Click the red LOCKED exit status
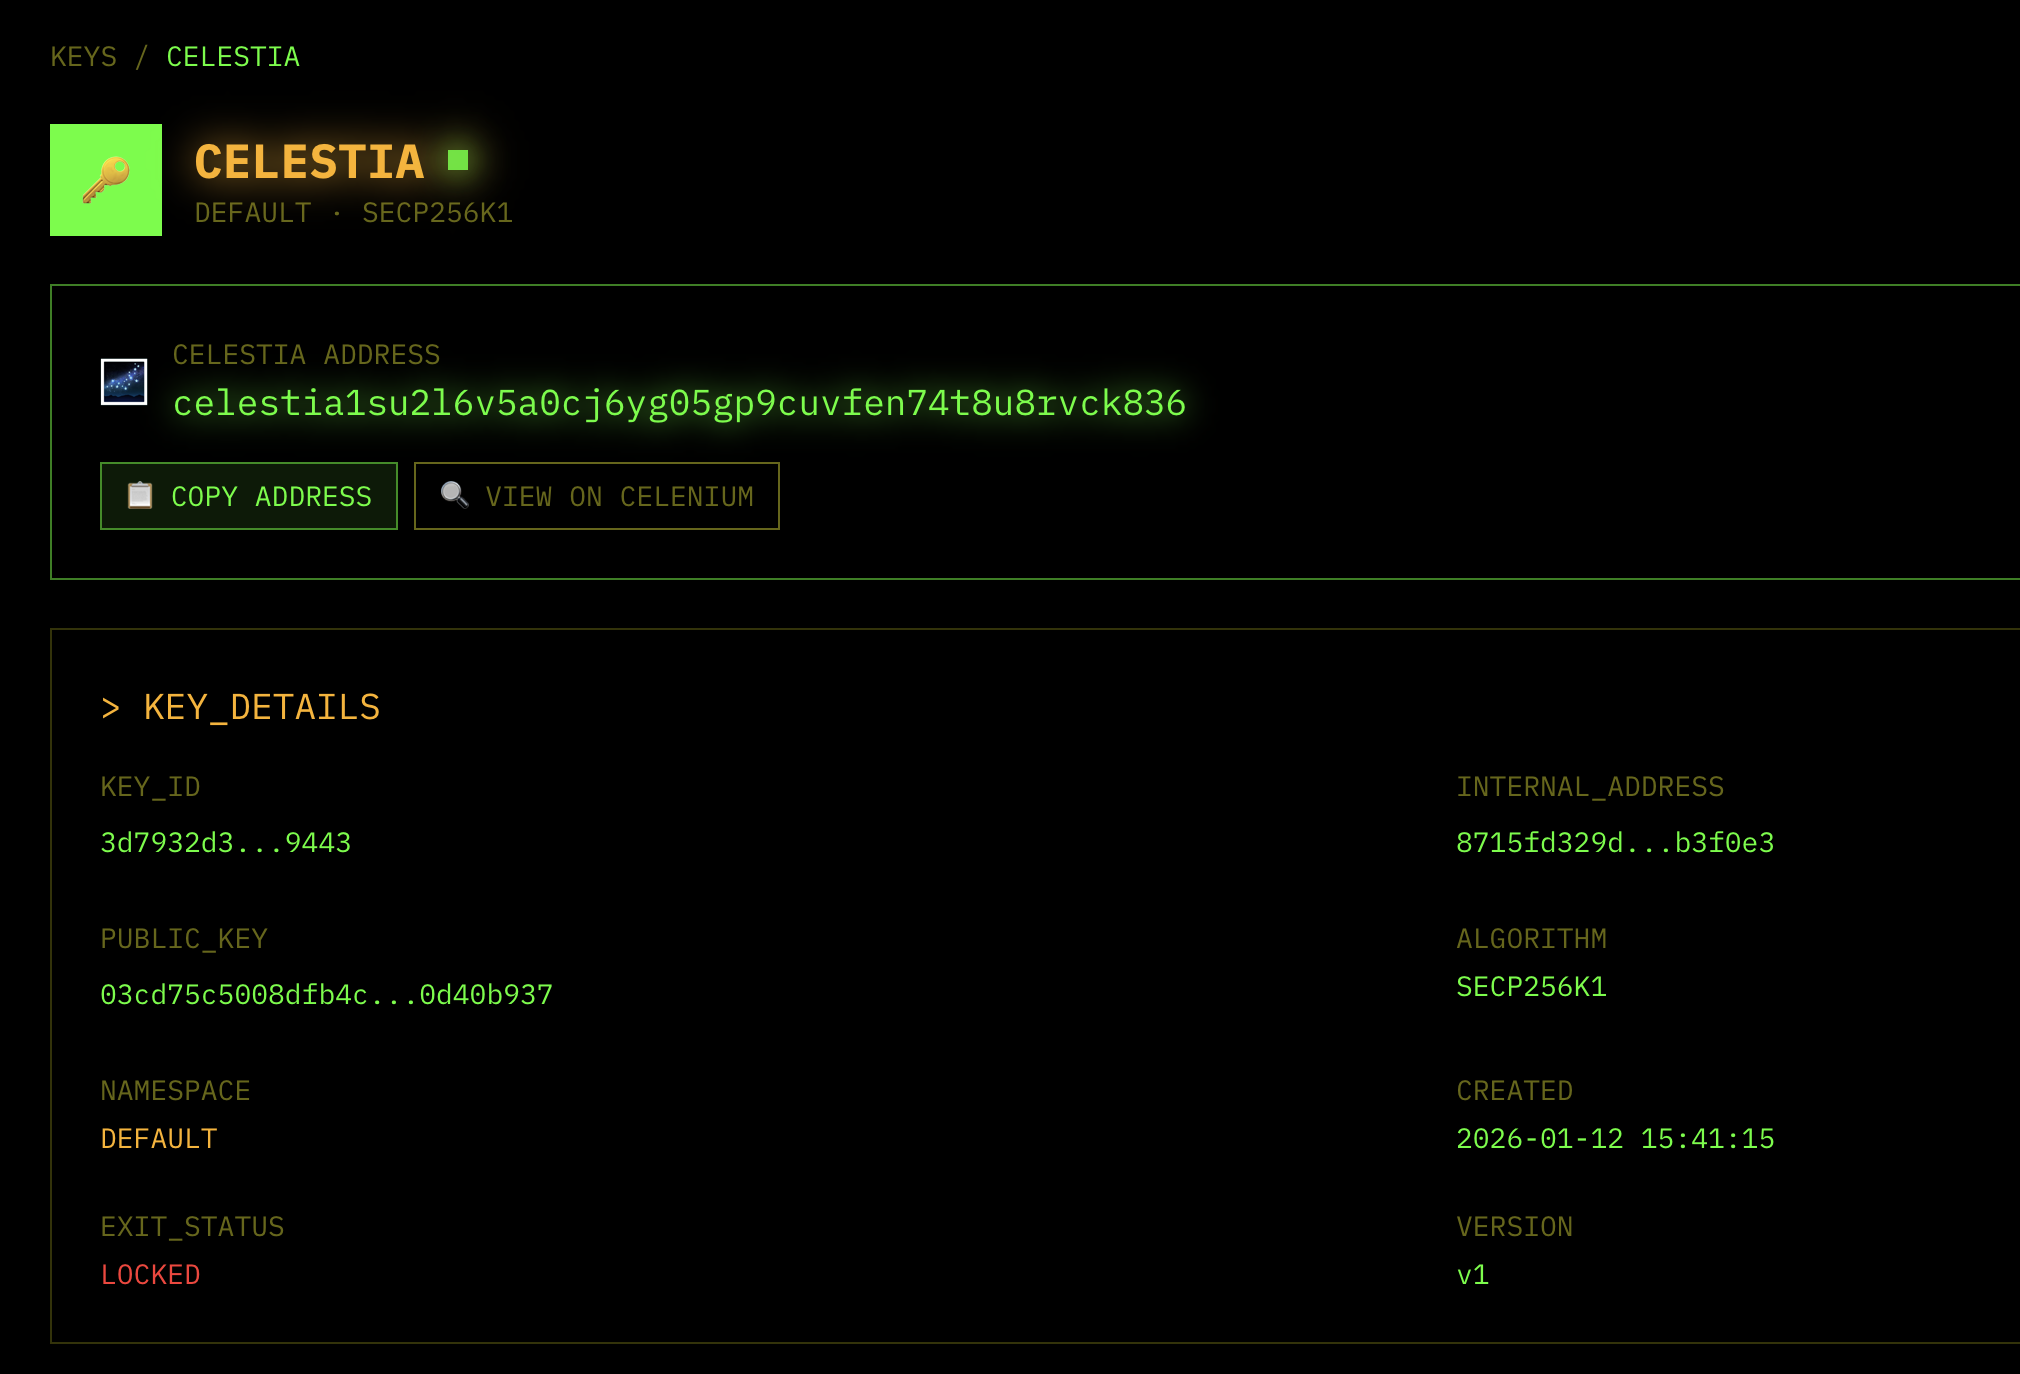This screenshot has width=2020, height=1374. (151, 1275)
